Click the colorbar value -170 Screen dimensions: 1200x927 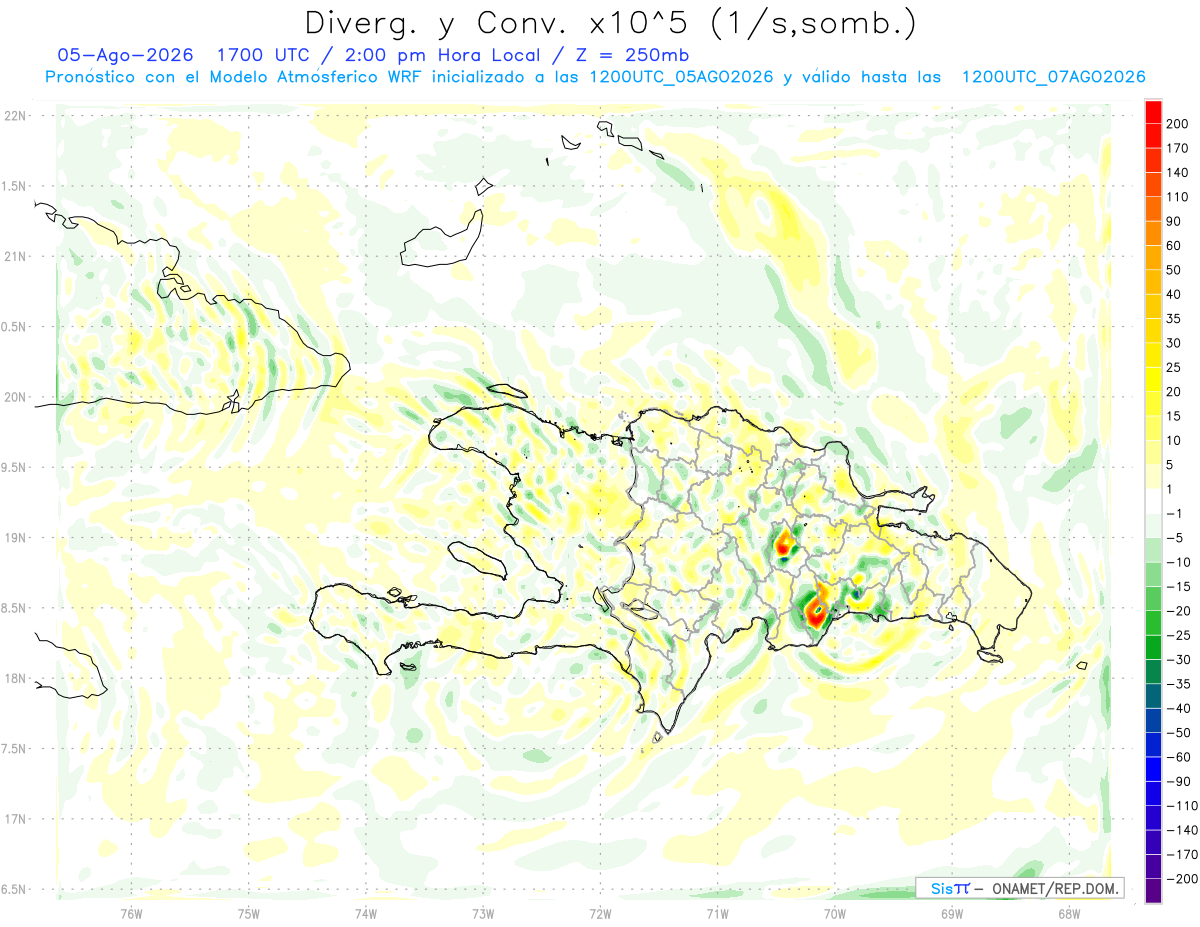click(1180, 855)
